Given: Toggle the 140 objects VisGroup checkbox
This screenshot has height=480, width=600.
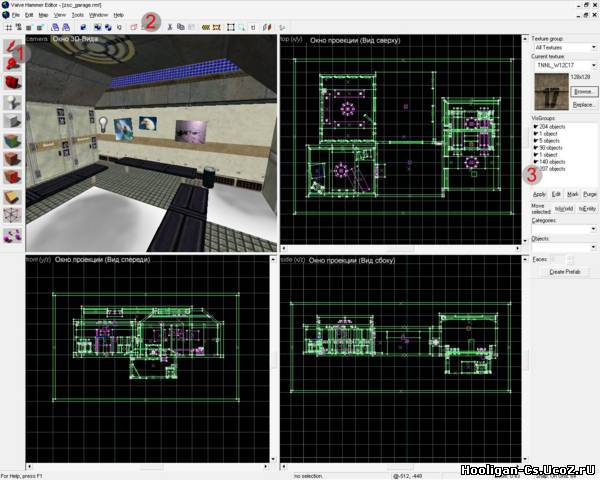Looking at the screenshot, I should pos(536,162).
